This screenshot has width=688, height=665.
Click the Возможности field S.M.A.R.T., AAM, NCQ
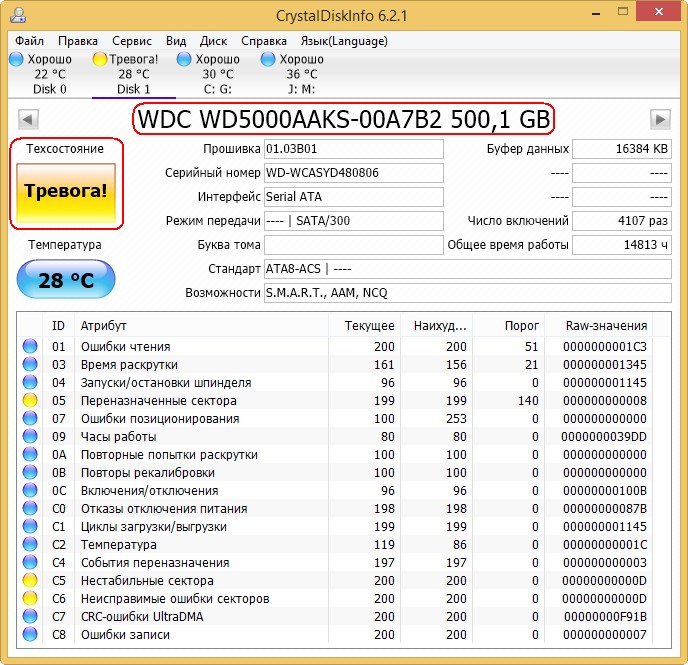[468, 293]
